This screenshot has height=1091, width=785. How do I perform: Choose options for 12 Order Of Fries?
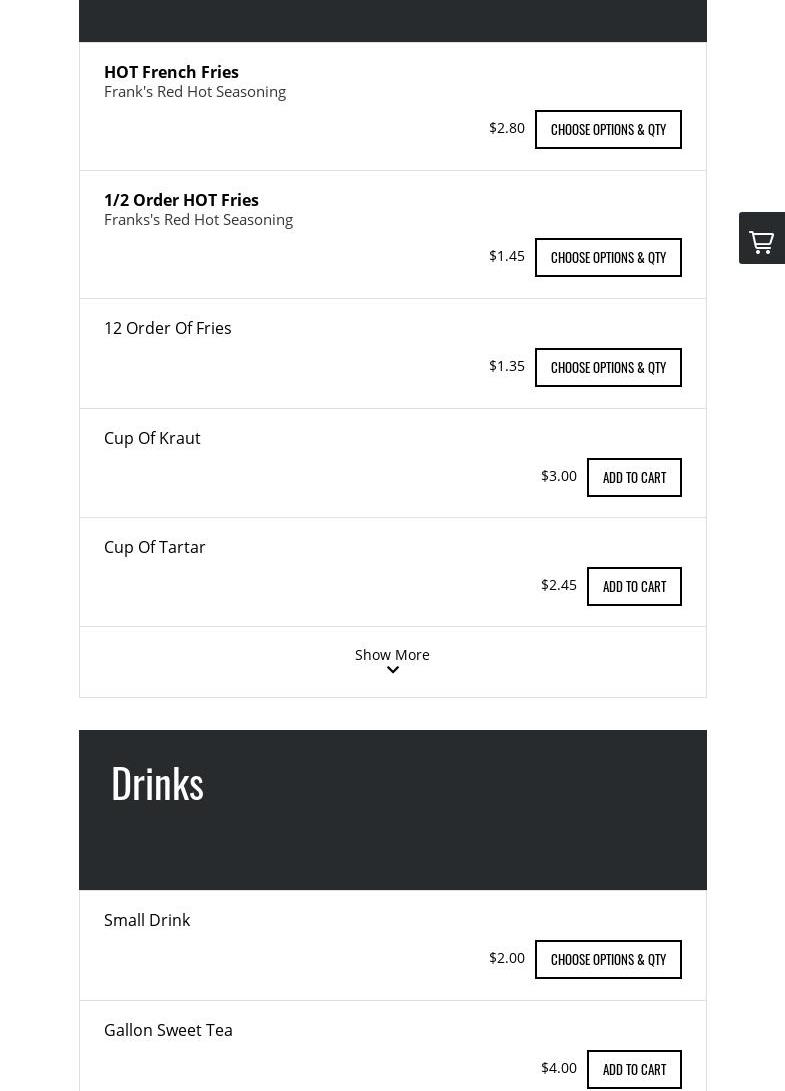point(608,367)
